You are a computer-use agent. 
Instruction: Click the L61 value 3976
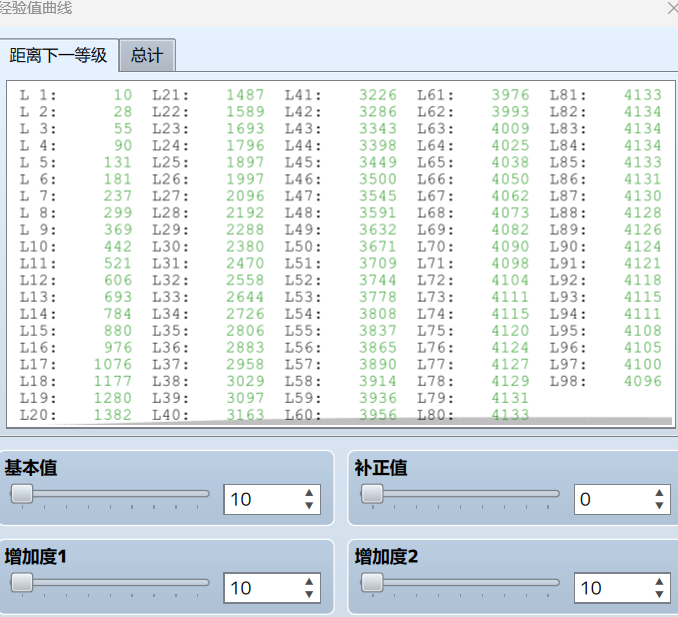click(510, 95)
